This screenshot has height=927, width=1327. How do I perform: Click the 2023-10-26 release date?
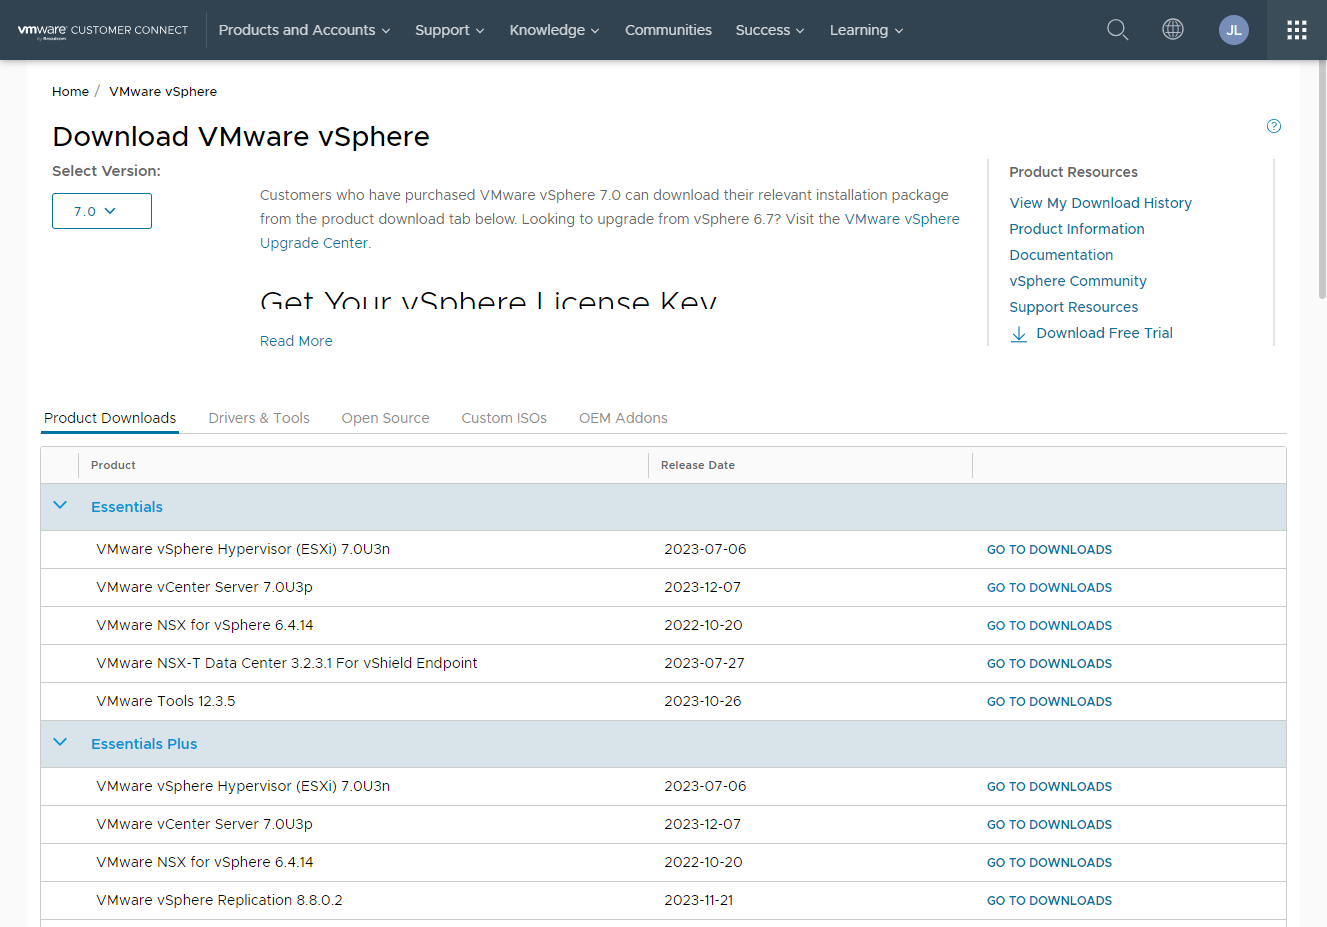click(703, 701)
